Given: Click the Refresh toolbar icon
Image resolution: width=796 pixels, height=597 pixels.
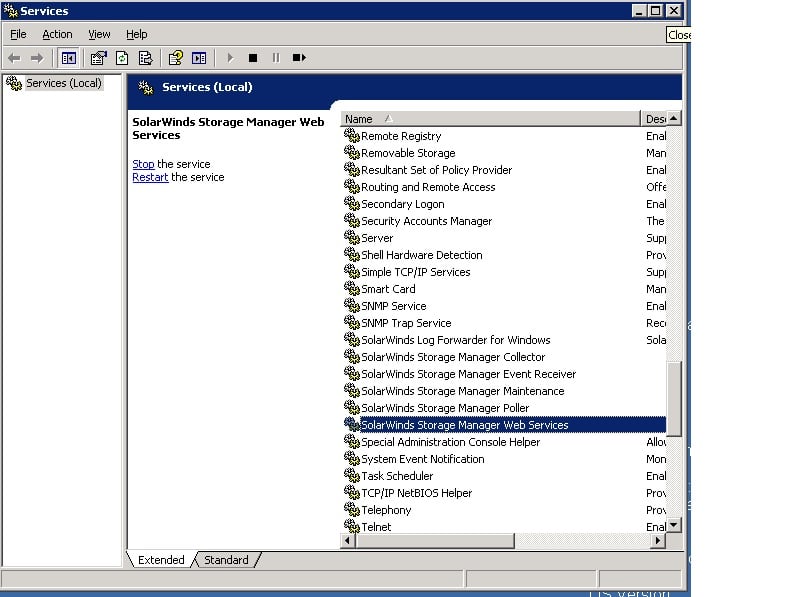Looking at the screenshot, I should (x=122, y=58).
